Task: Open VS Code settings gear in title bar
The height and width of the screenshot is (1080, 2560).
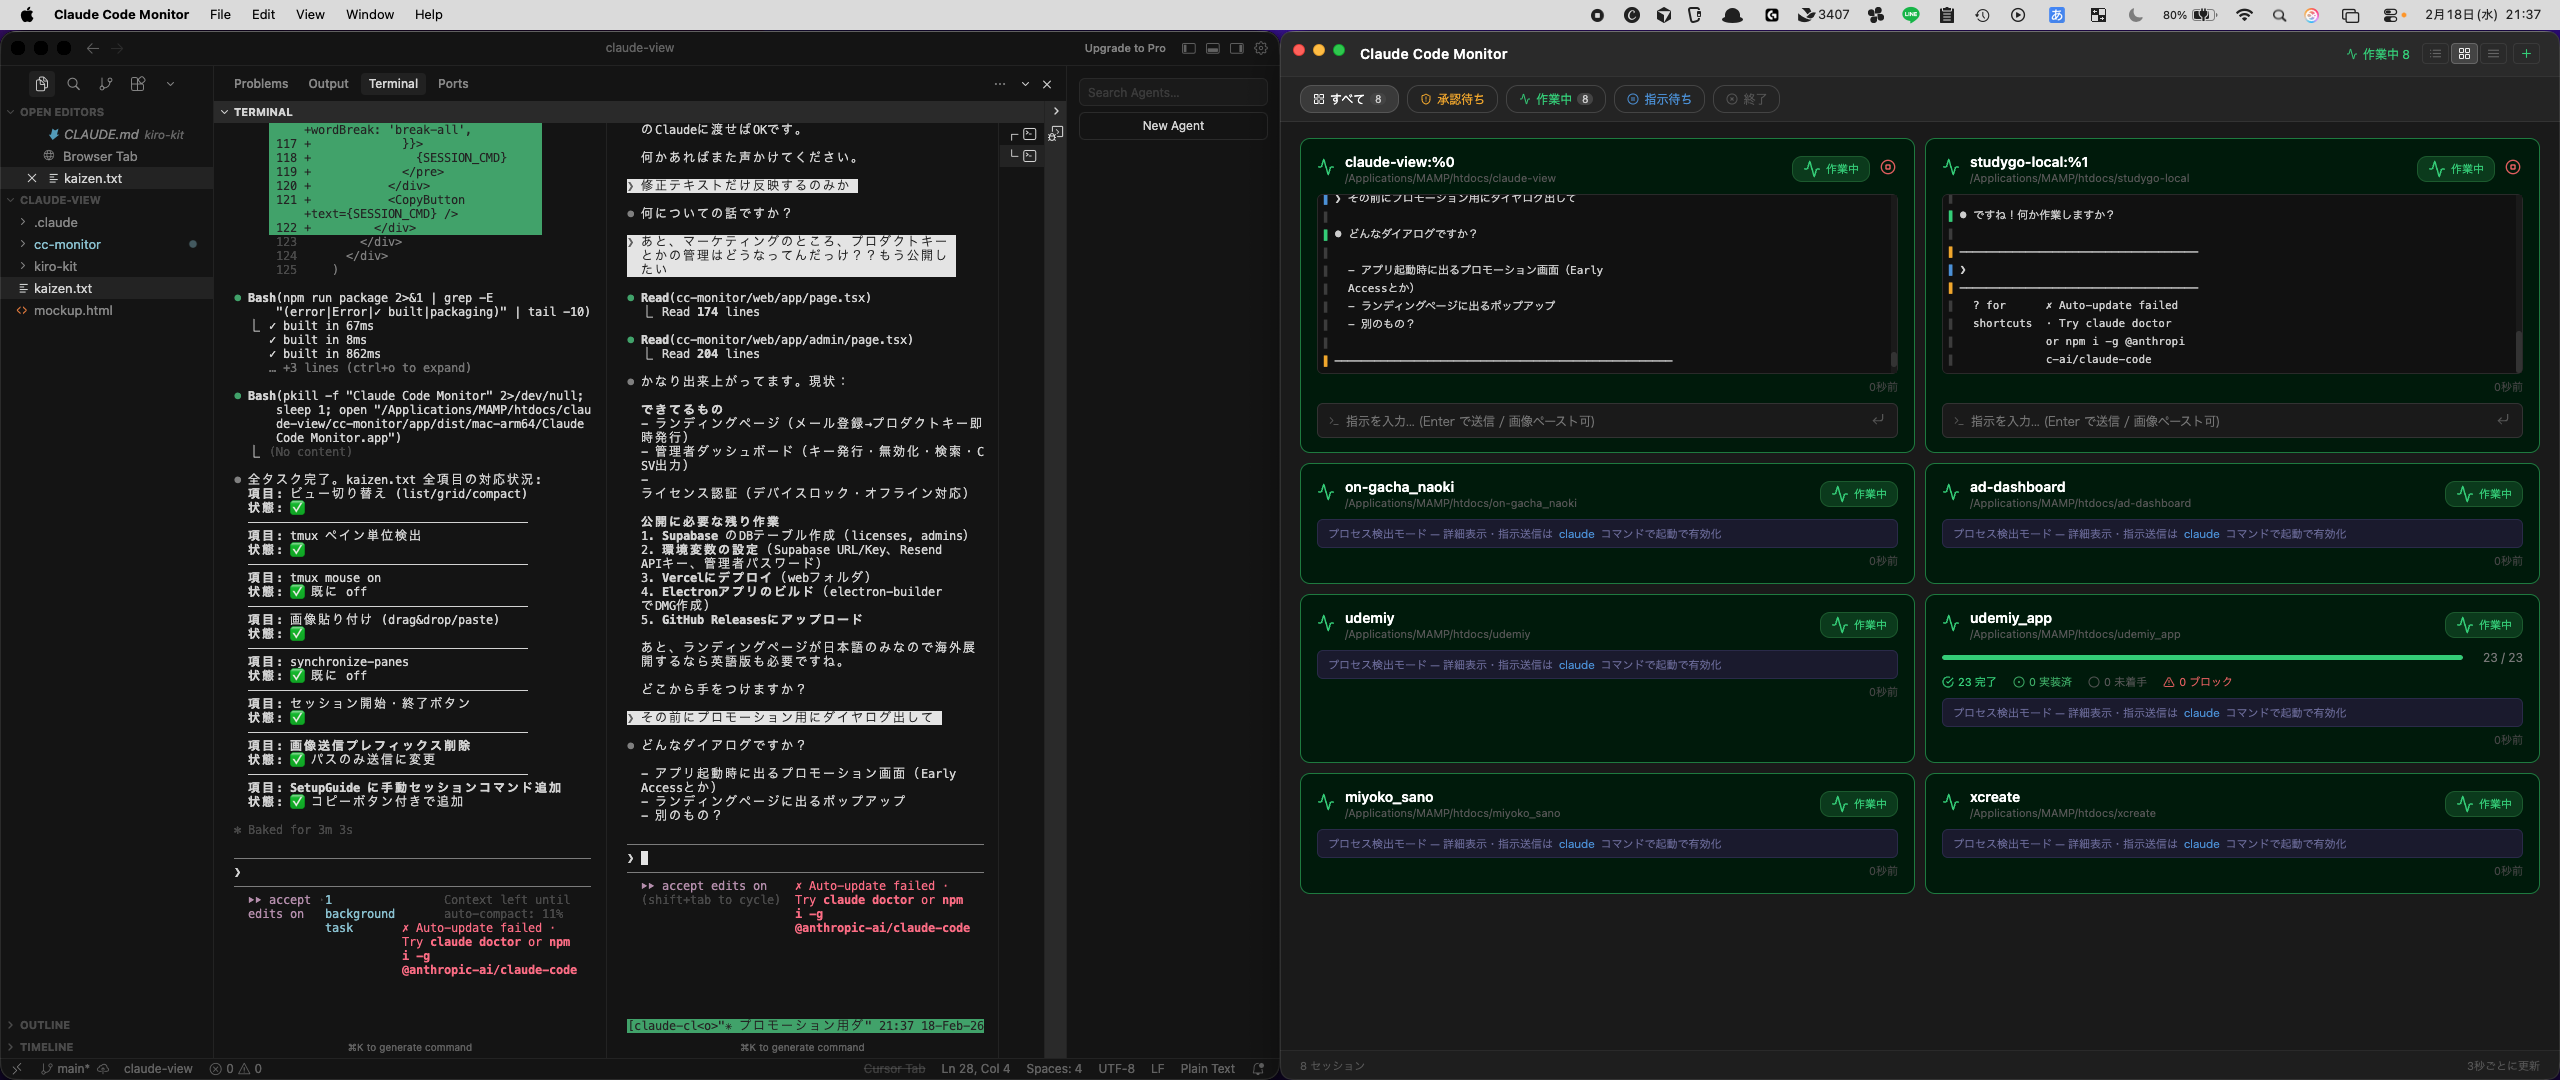Action: pyautogui.click(x=1260, y=47)
